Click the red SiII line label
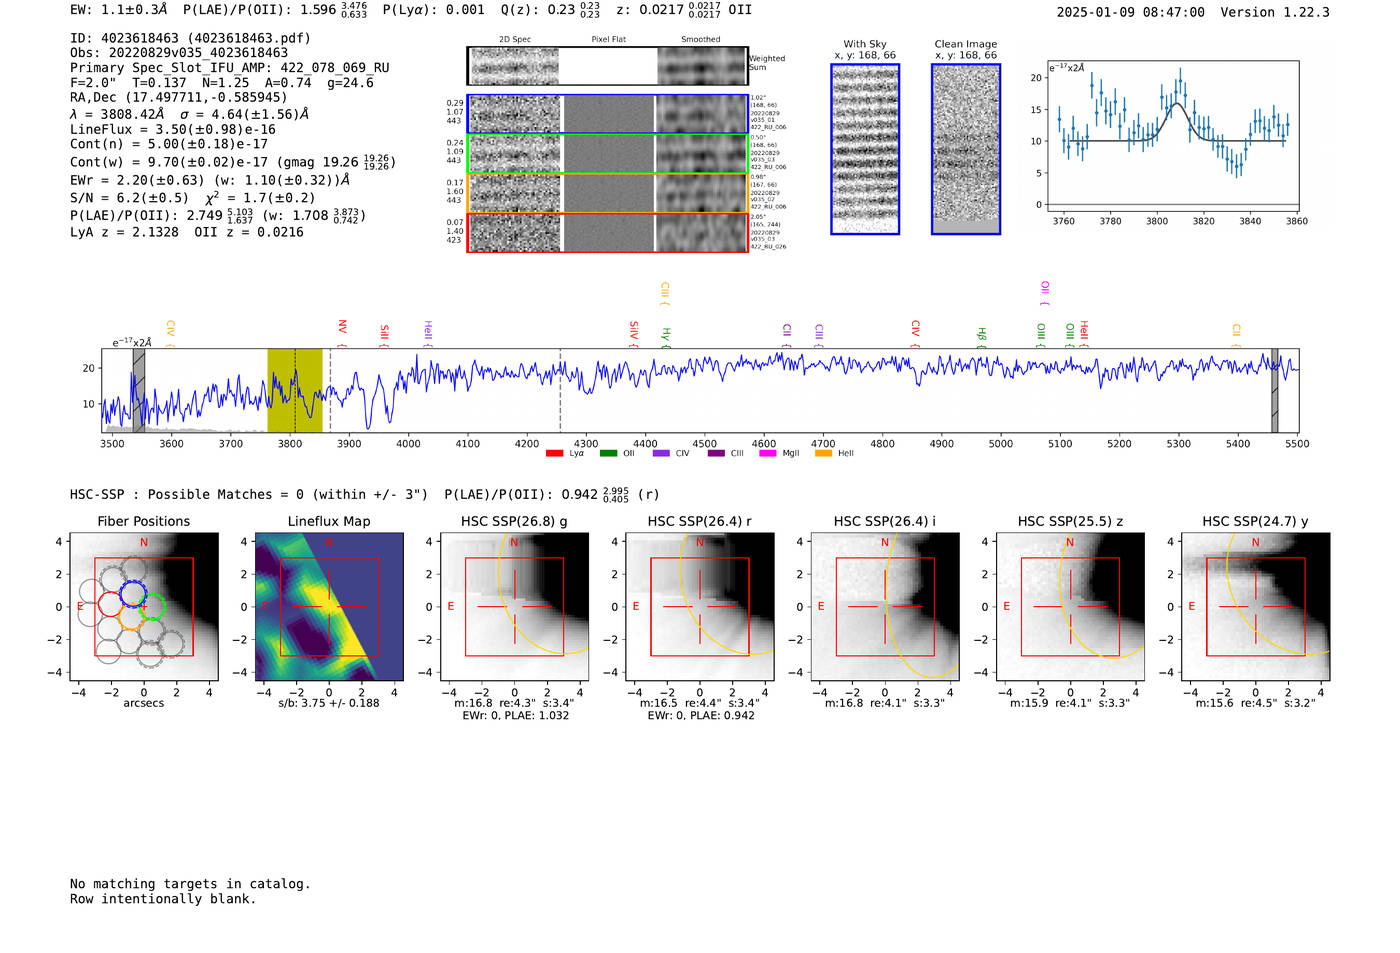This screenshot has height=953, width=1400. click(384, 335)
